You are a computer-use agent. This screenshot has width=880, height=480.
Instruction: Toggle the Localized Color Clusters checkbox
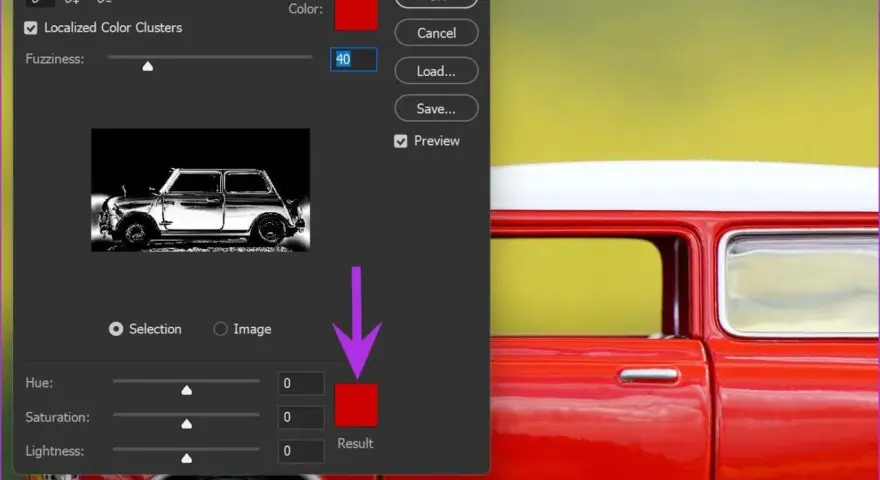pyautogui.click(x=31, y=28)
